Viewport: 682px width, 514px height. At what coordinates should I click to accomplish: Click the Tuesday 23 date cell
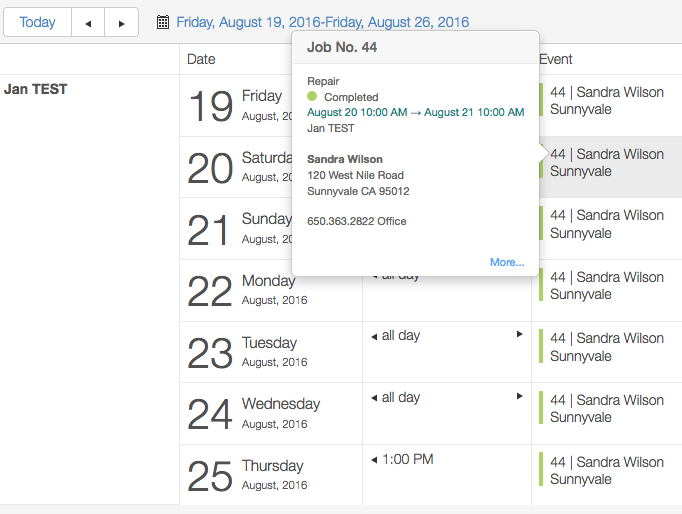270,352
